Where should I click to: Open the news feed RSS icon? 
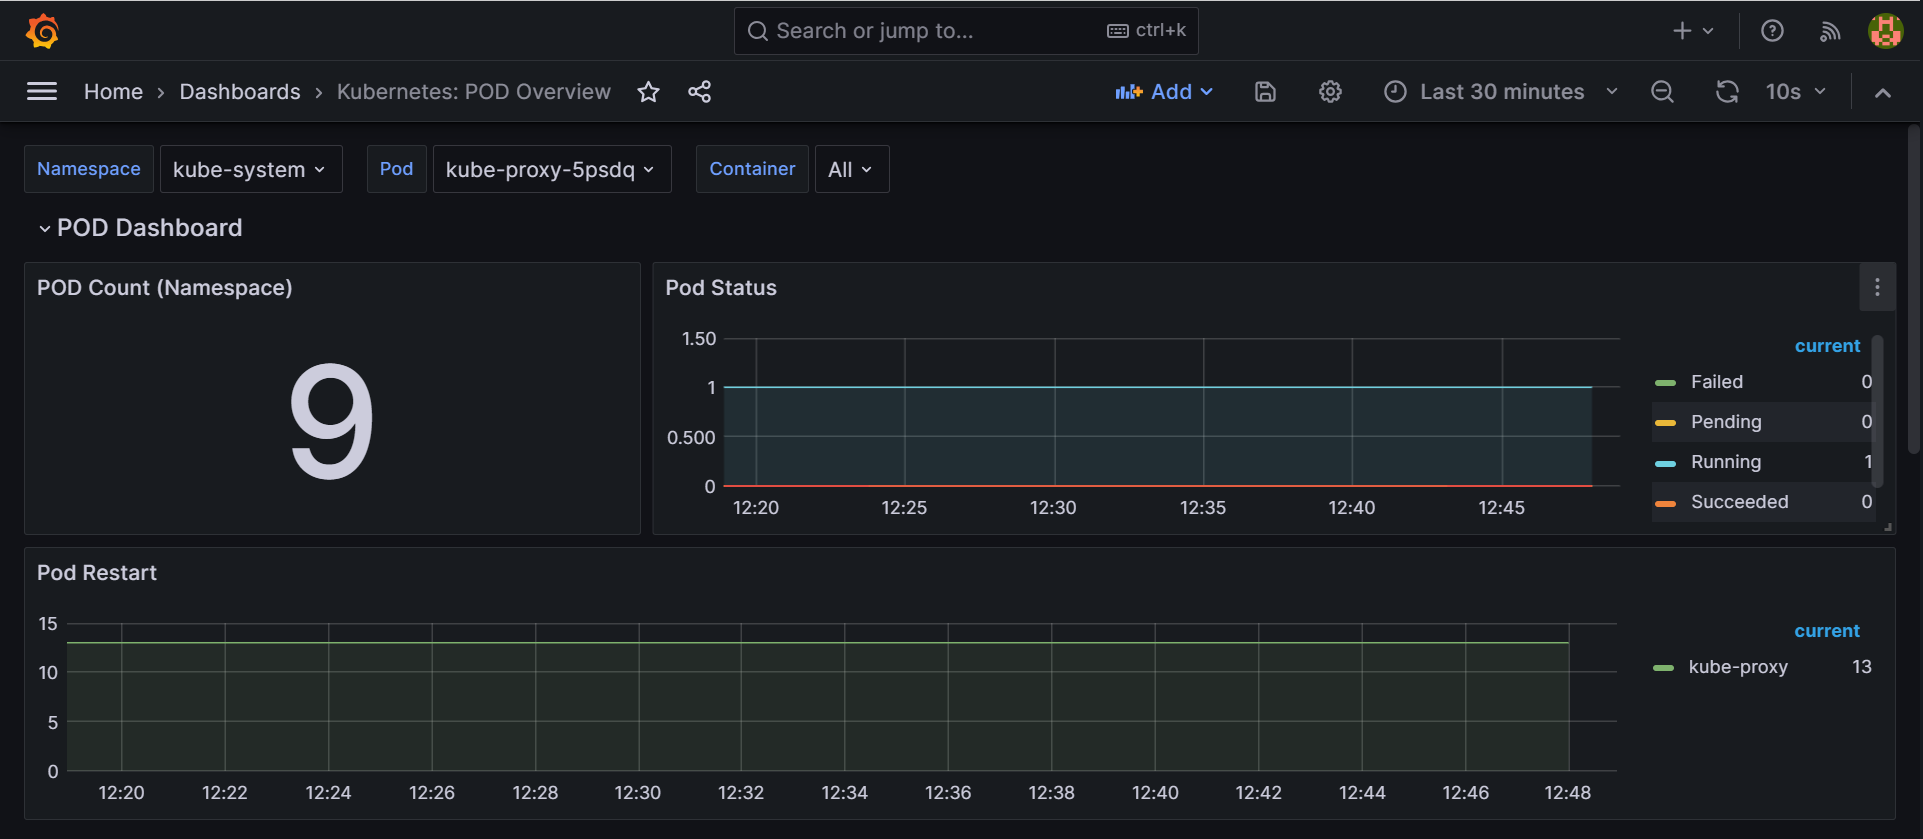click(1829, 31)
